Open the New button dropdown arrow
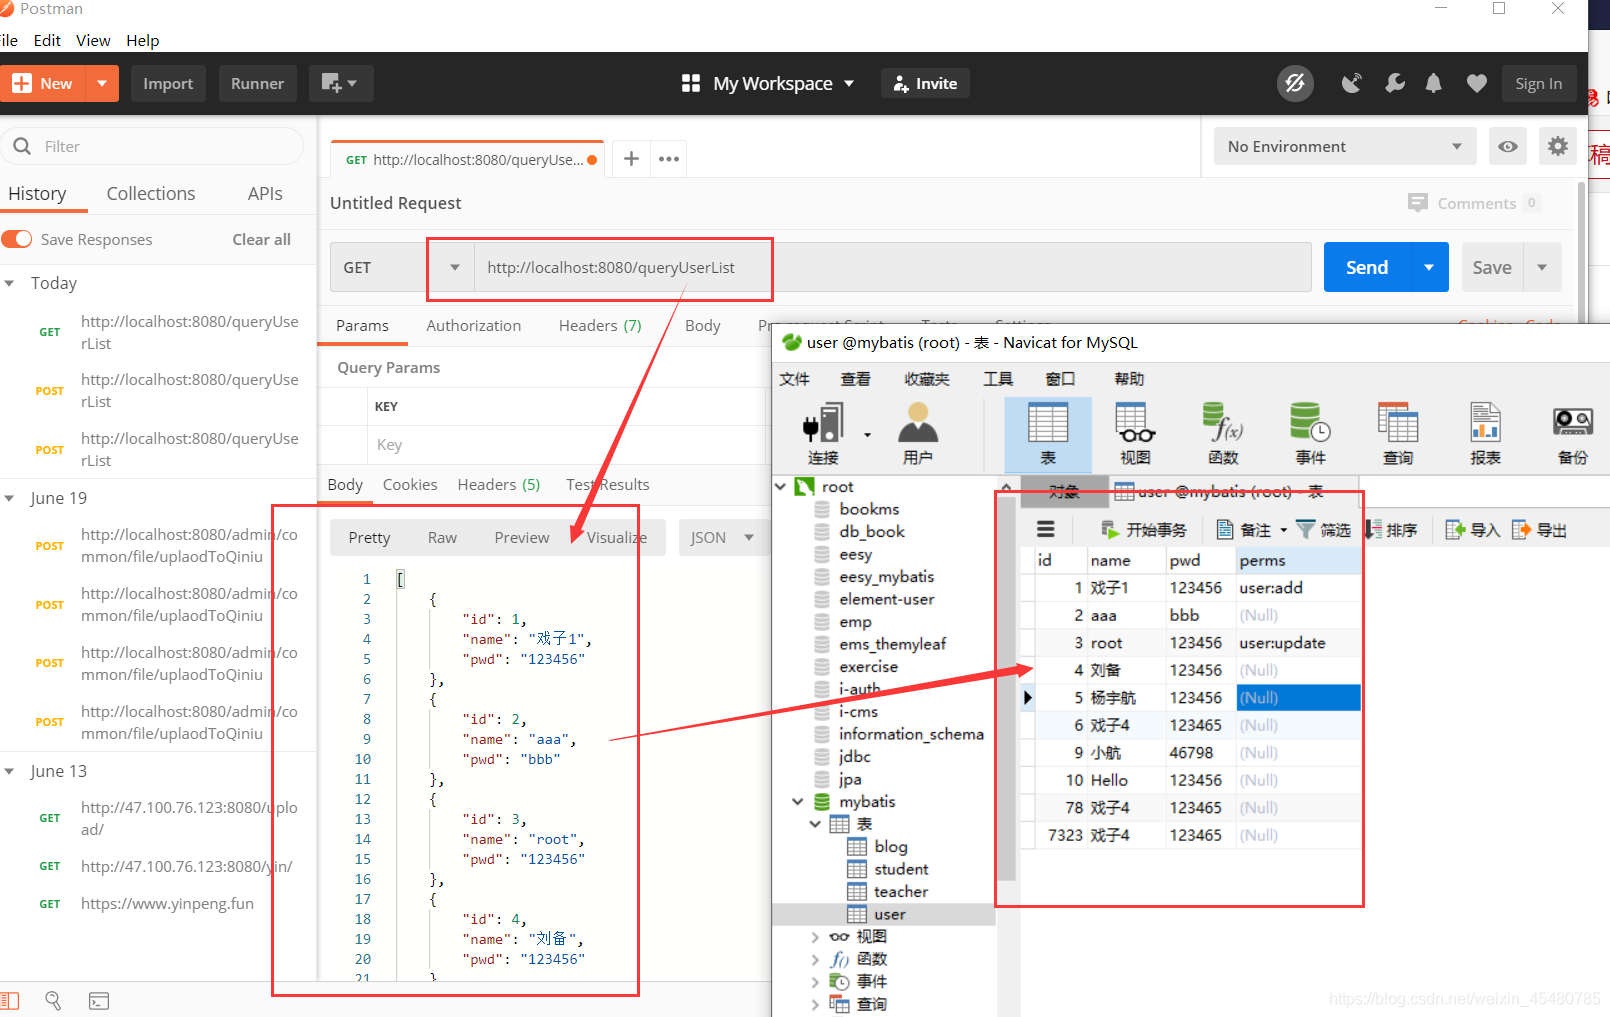Screen dimensions: 1610x1017 coord(102,84)
